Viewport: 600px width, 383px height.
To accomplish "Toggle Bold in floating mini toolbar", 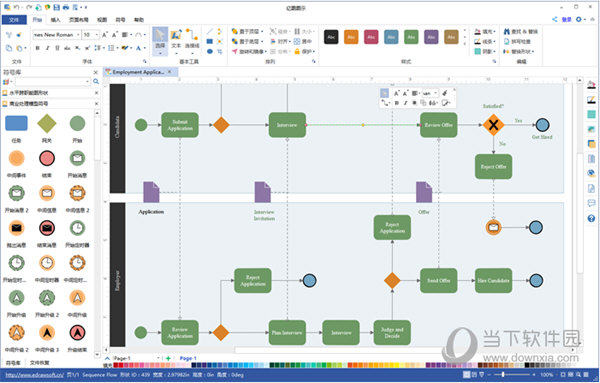I will coord(397,103).
